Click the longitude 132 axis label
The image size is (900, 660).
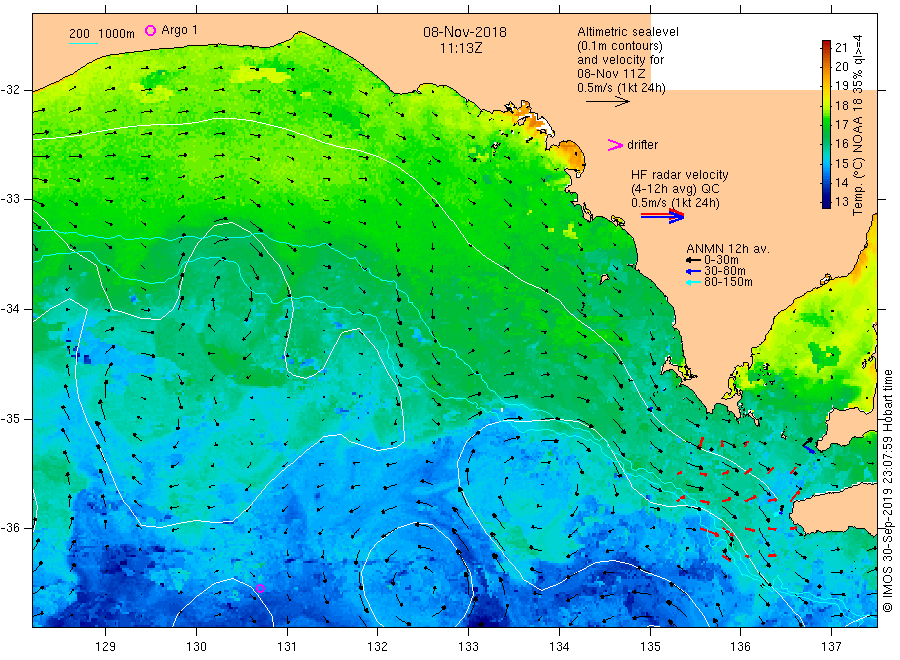pos(378,647)
